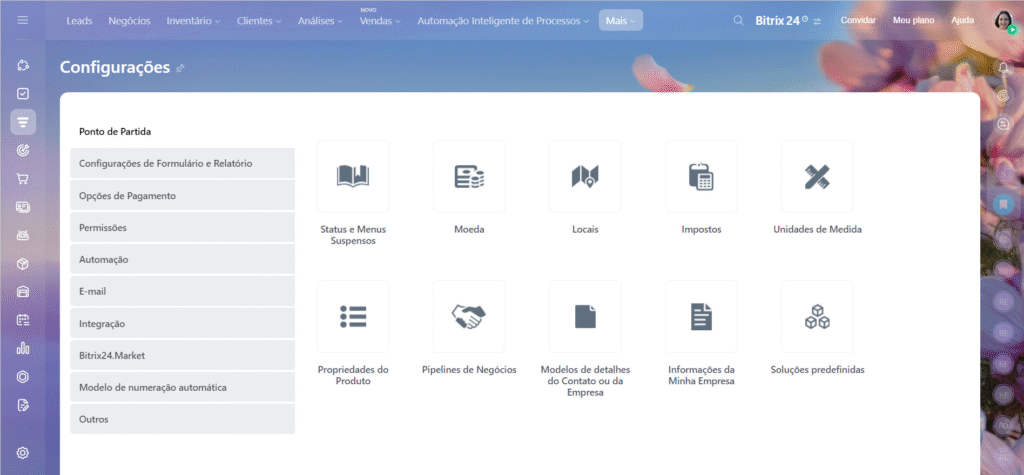Click the search magnifier icon in header
The image size is (1024, 475).
point(738,20)
